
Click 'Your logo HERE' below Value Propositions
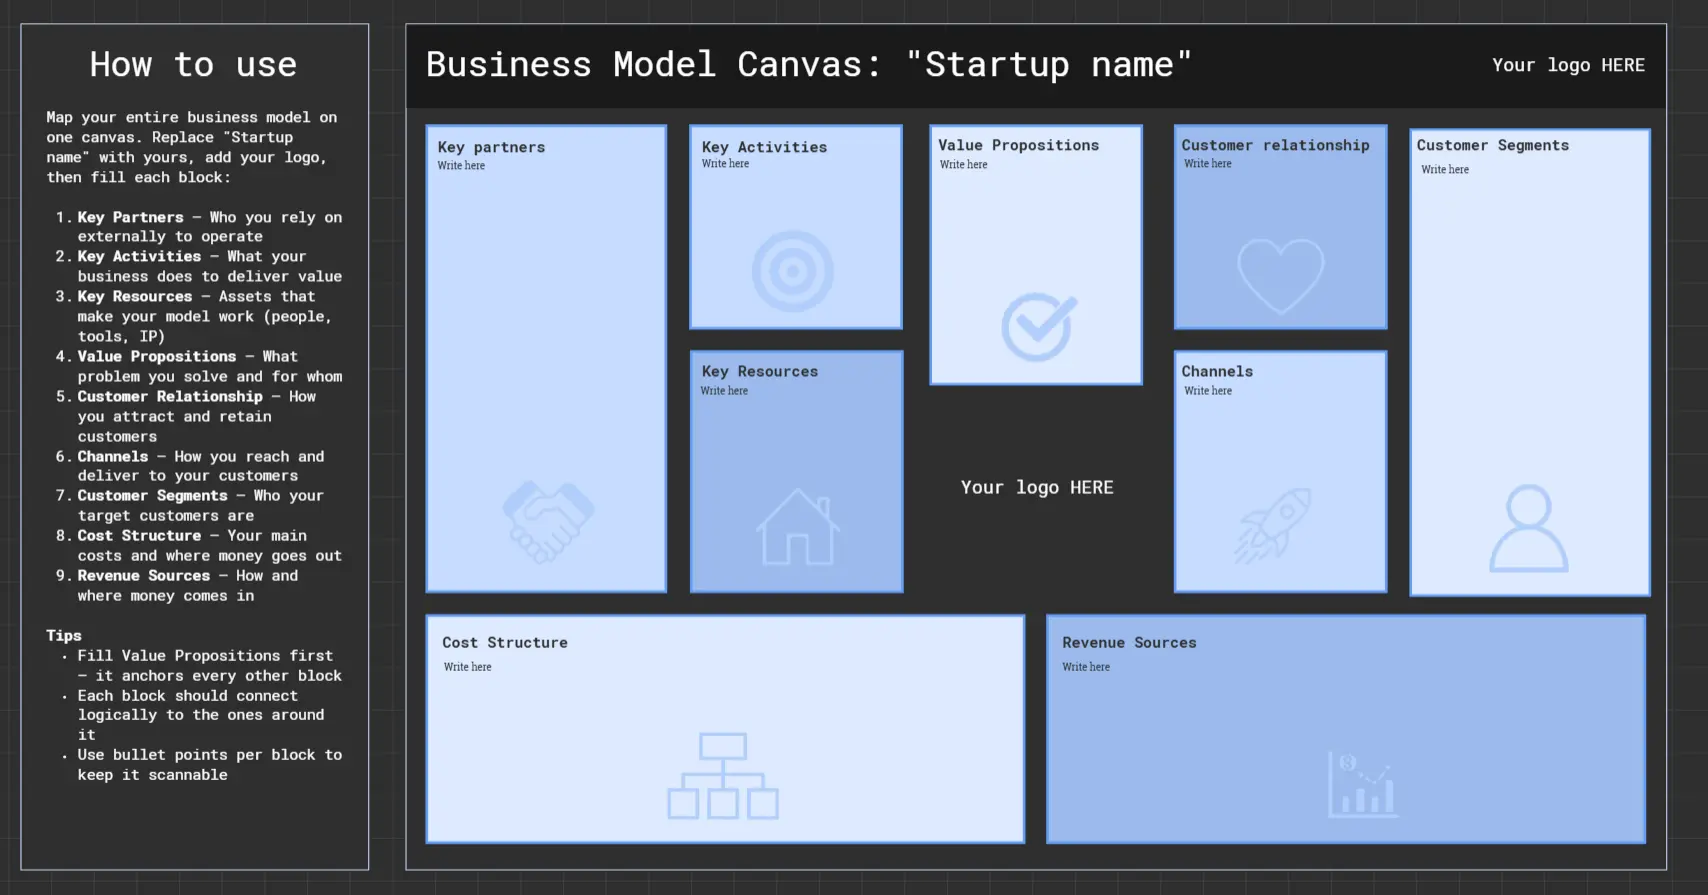(1037, 487)
